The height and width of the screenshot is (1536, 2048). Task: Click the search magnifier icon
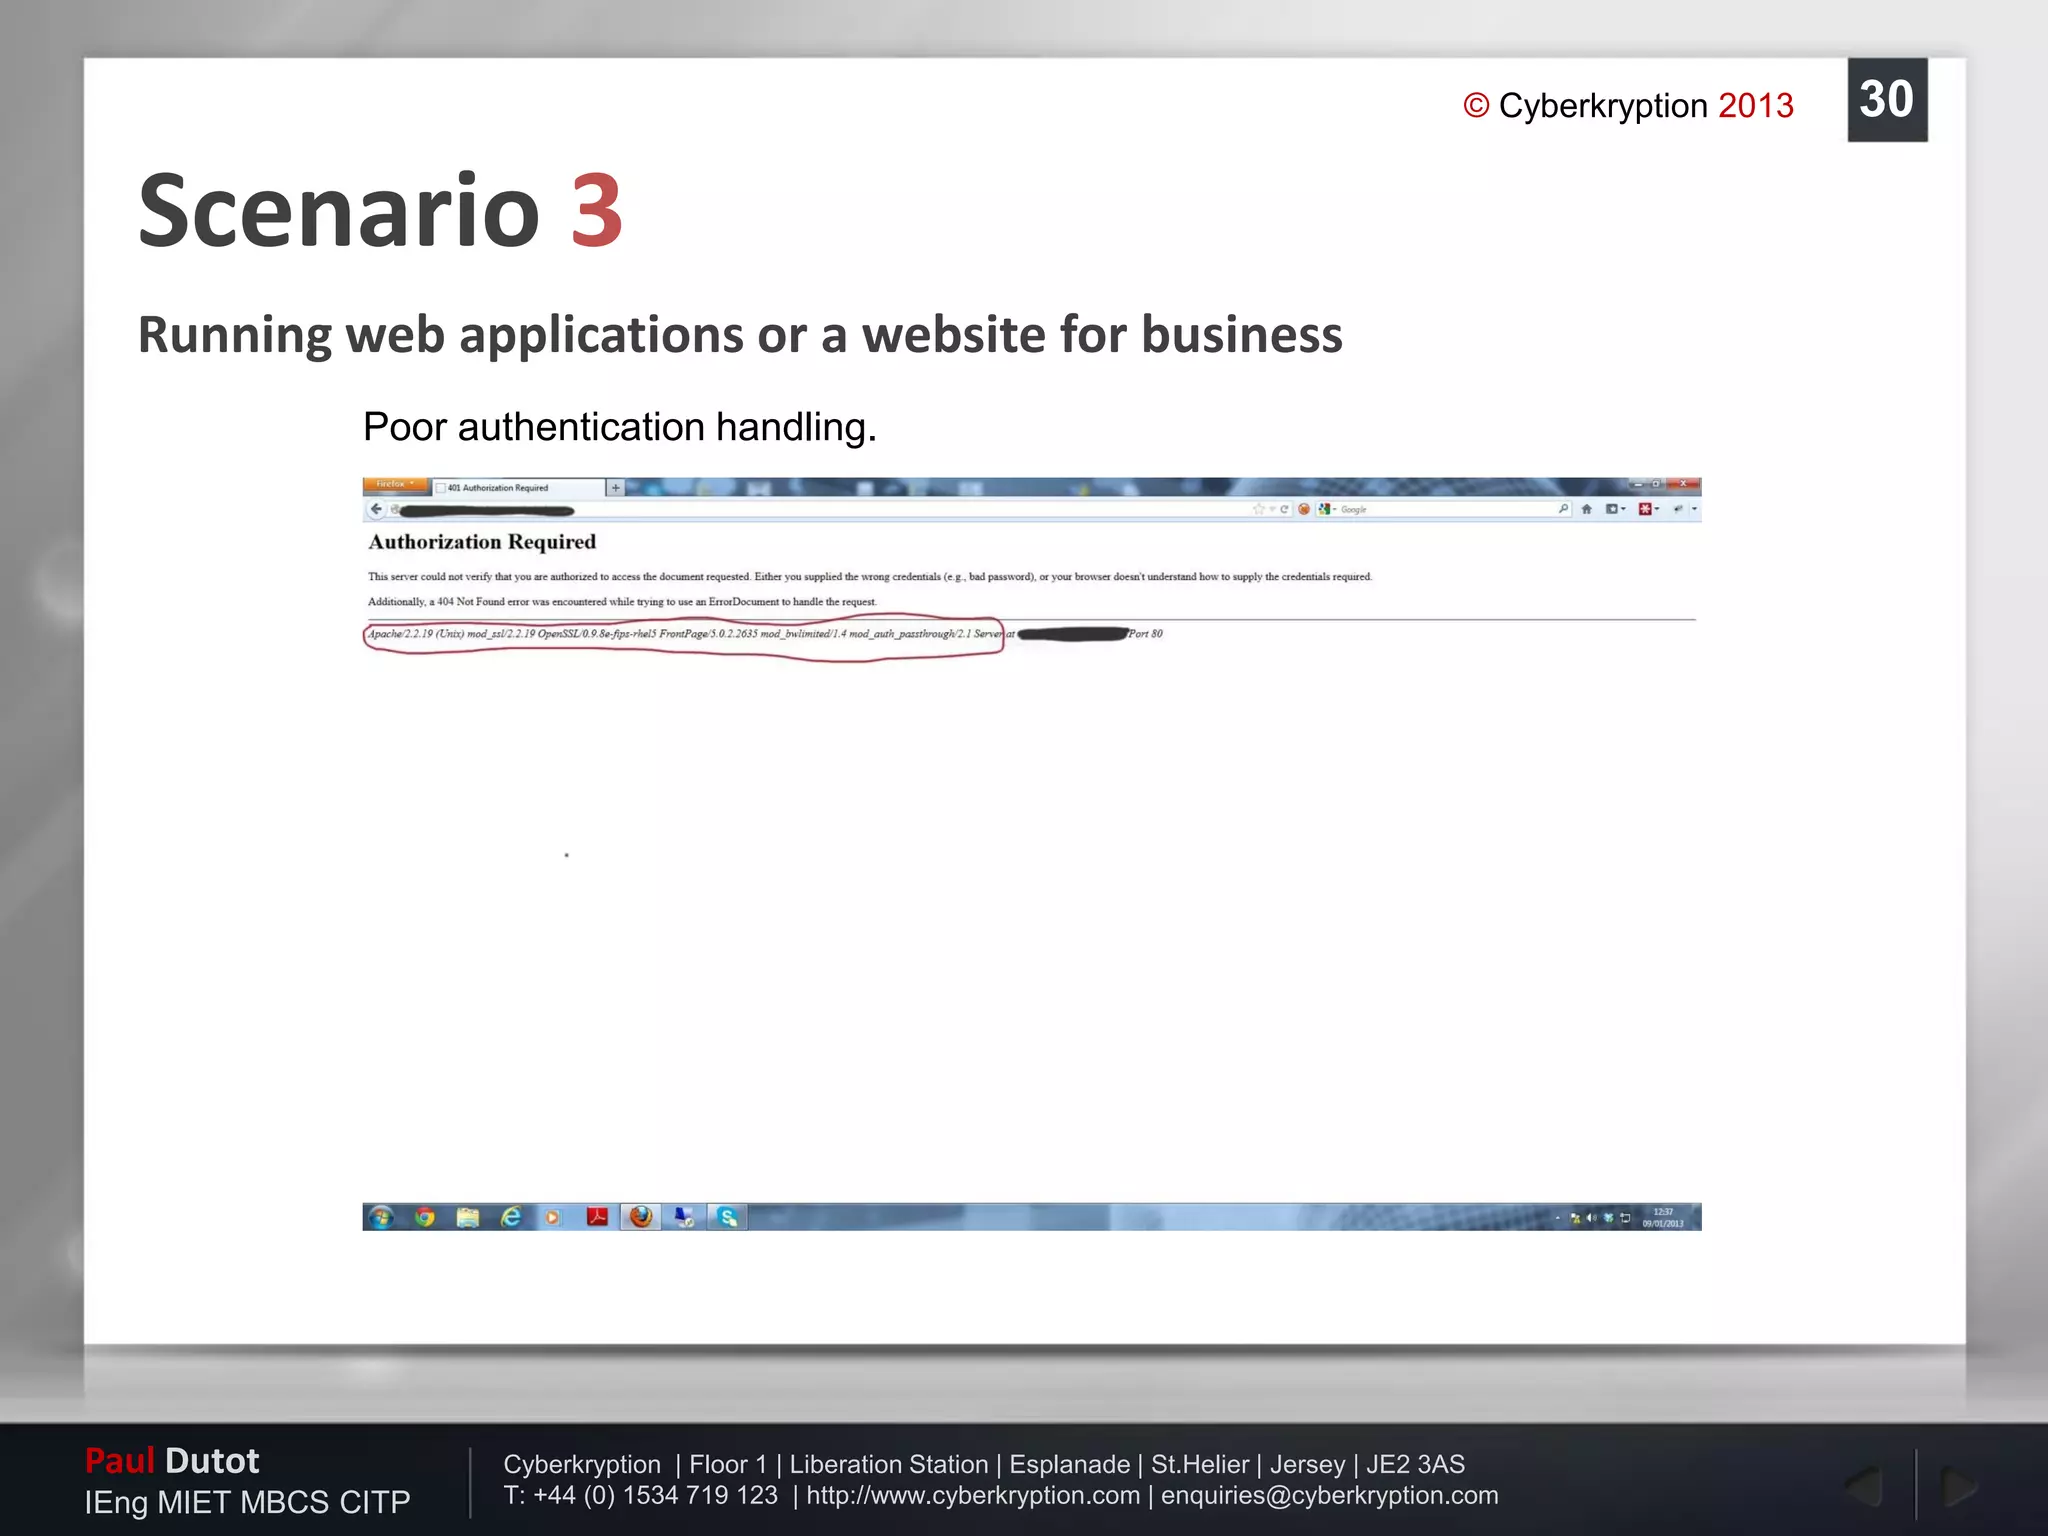[x=1563, y=509]
